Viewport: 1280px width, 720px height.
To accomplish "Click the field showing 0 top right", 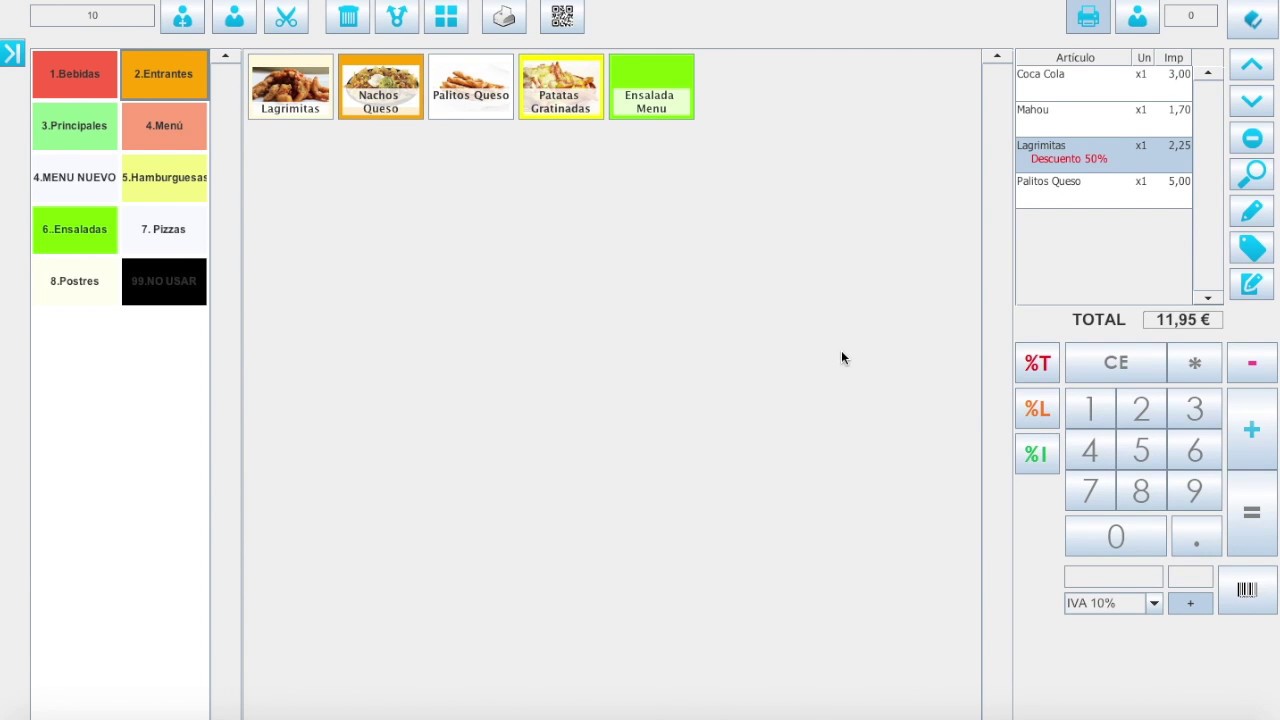I will pyautogui.click(x=1190, y=15).
